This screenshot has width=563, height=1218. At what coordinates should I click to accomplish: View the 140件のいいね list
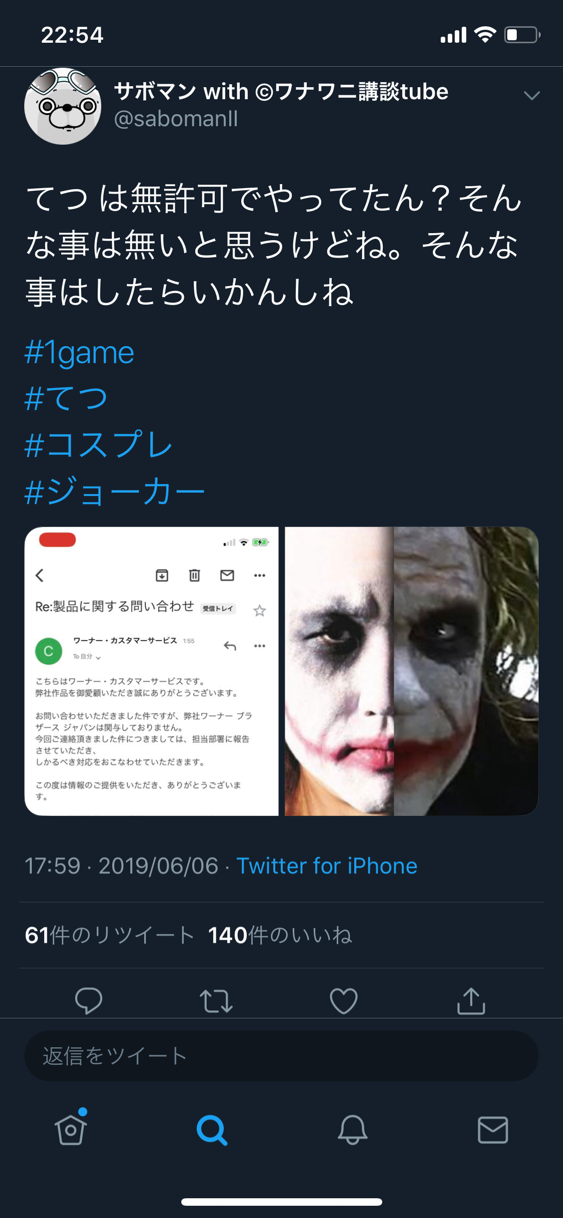point(280,935)
